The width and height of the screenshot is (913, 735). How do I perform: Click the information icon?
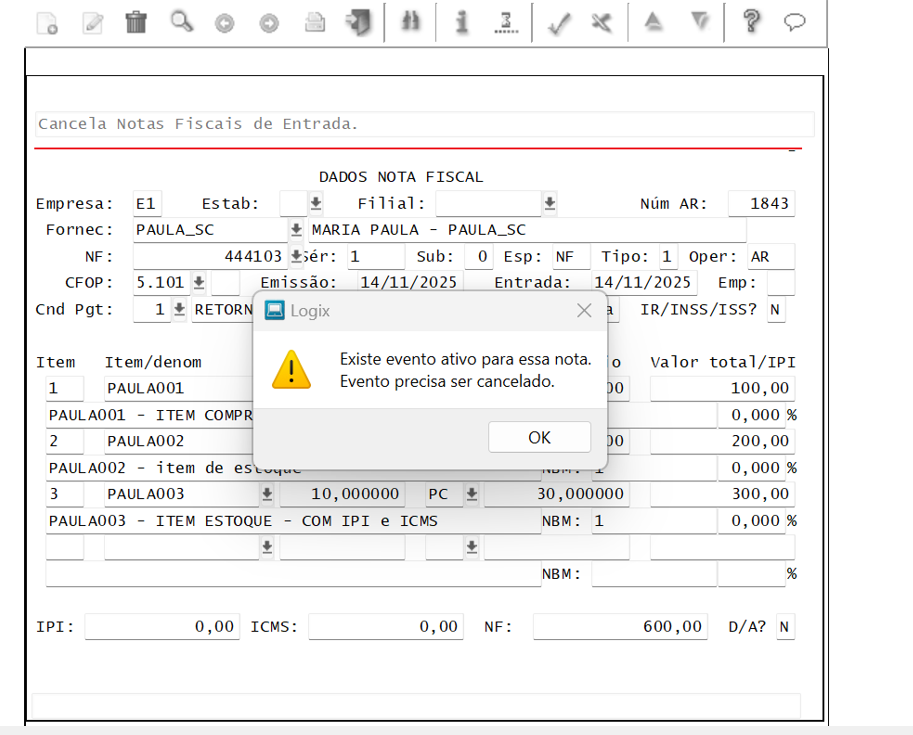pyautogui.click(x=461, y=22)
